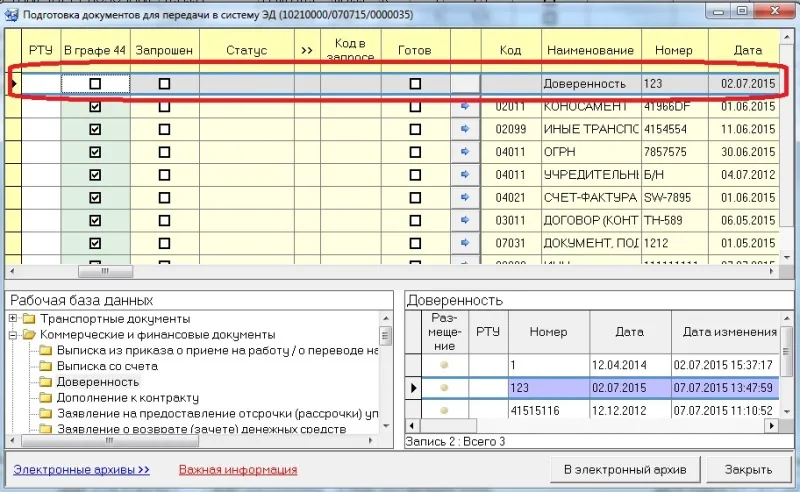Click blue arrow button in ОГРН row

465,152
